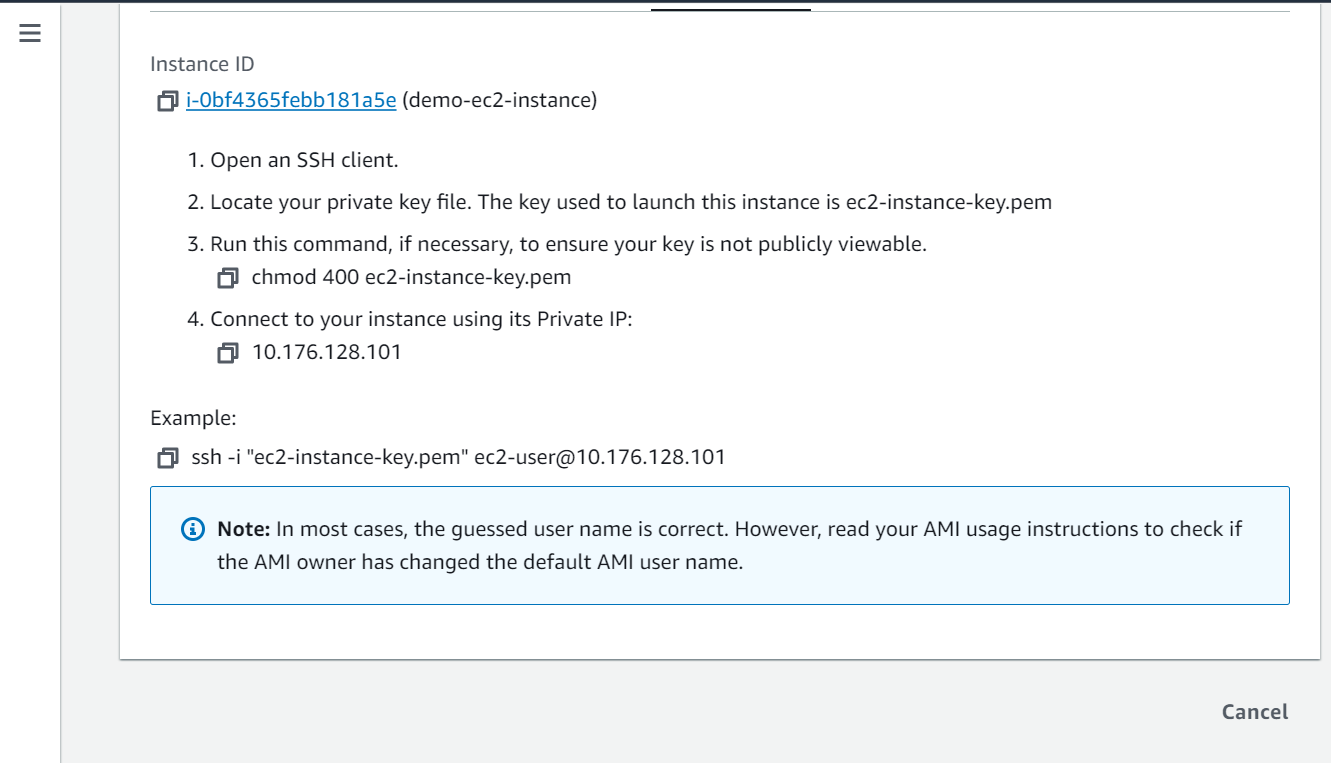Click the chmod 400 ec2-instance-key.pem command text
The image size is (1331, 763).
pos(411,277)
